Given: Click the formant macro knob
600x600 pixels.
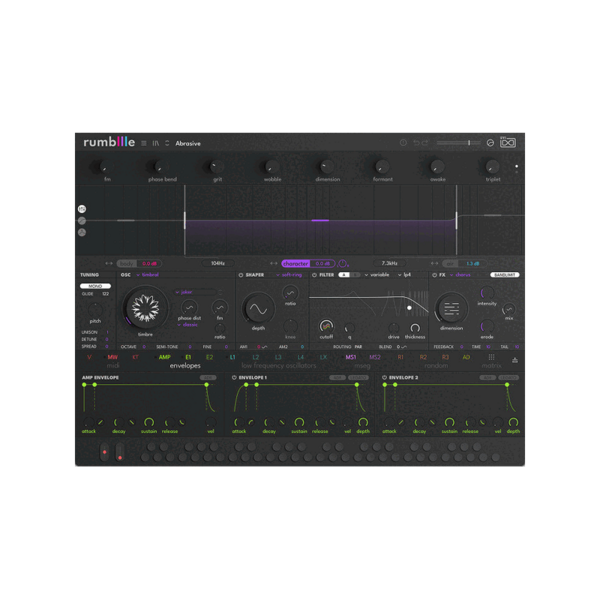Looking at the screenshot, I should coord(382,167).
